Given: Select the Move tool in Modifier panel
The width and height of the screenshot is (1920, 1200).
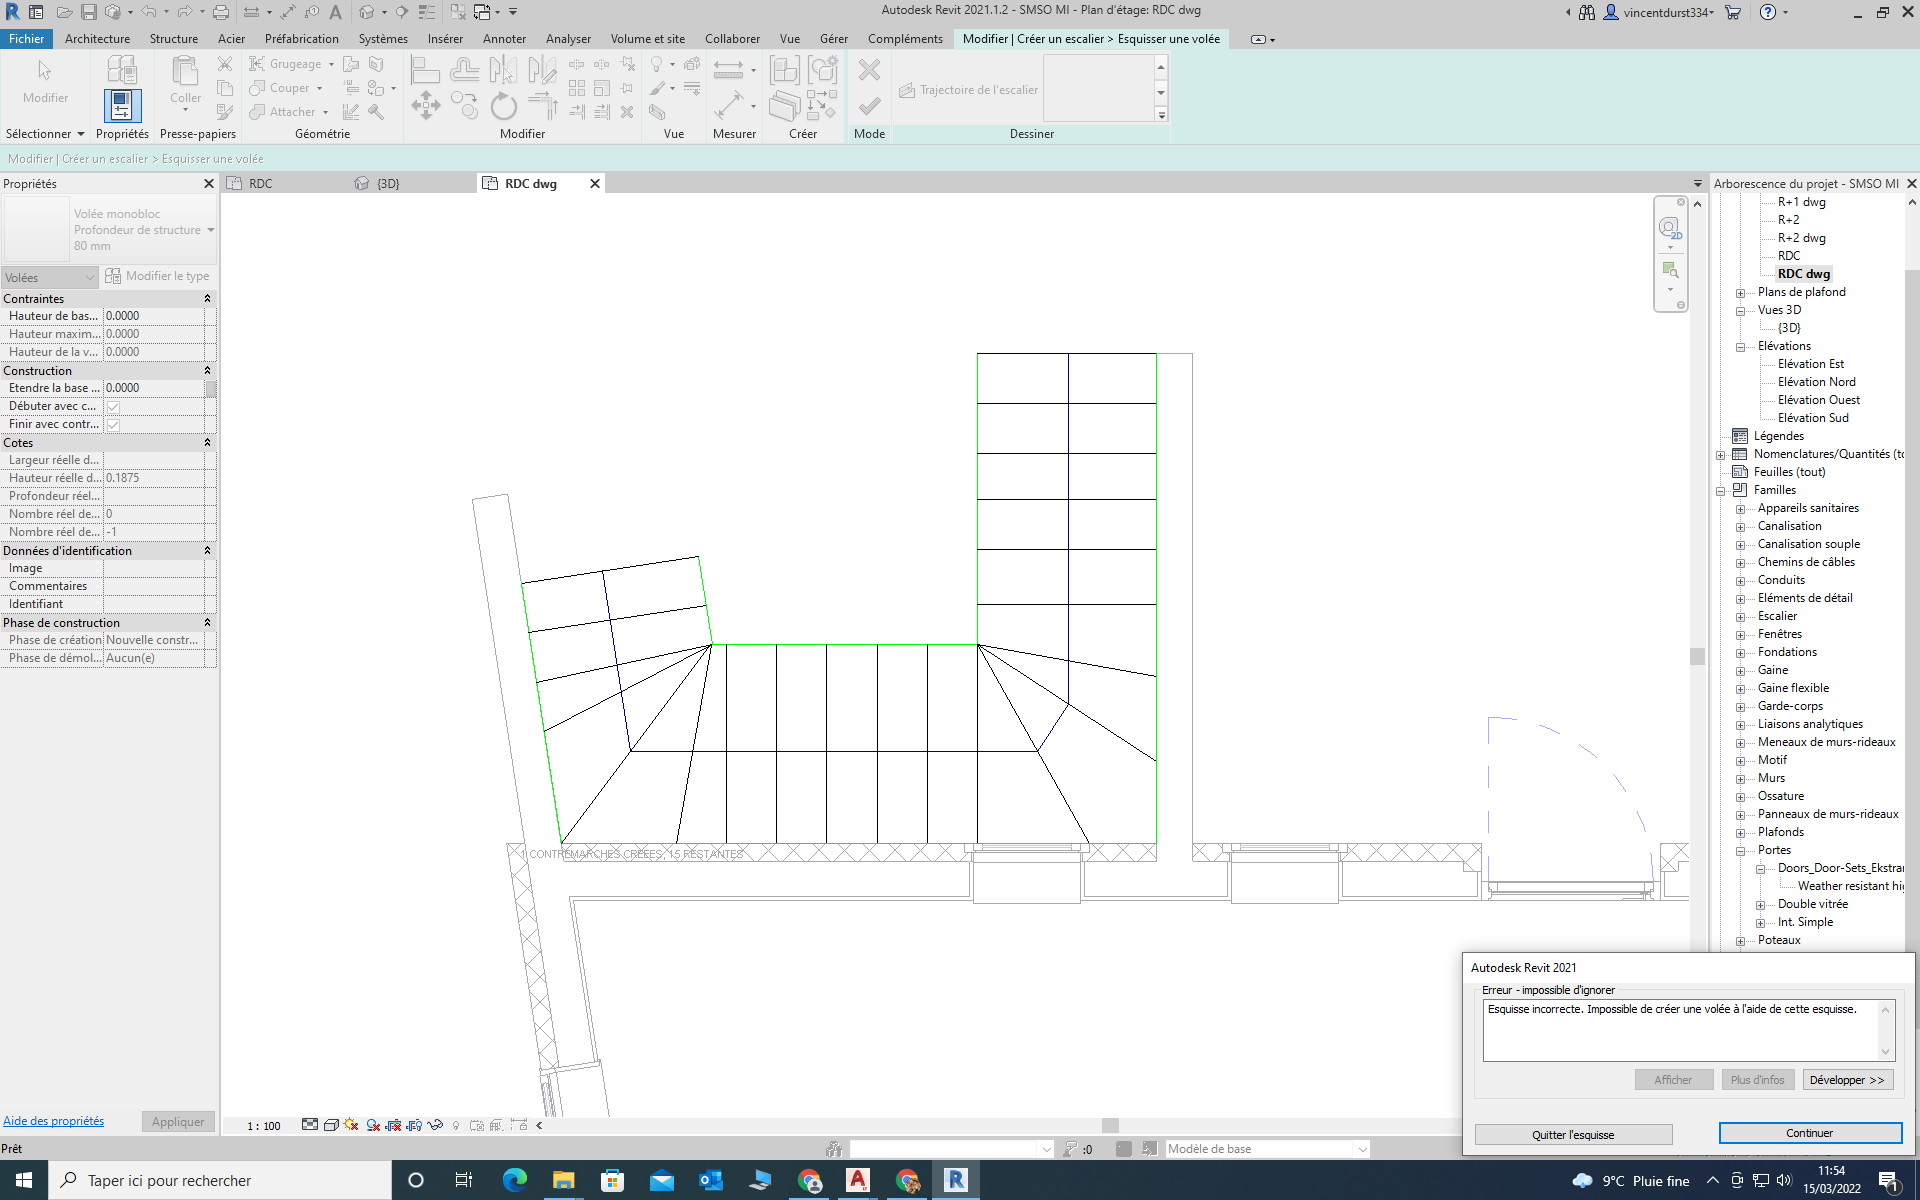Looking at the screenshot, I should click(426, 105).
